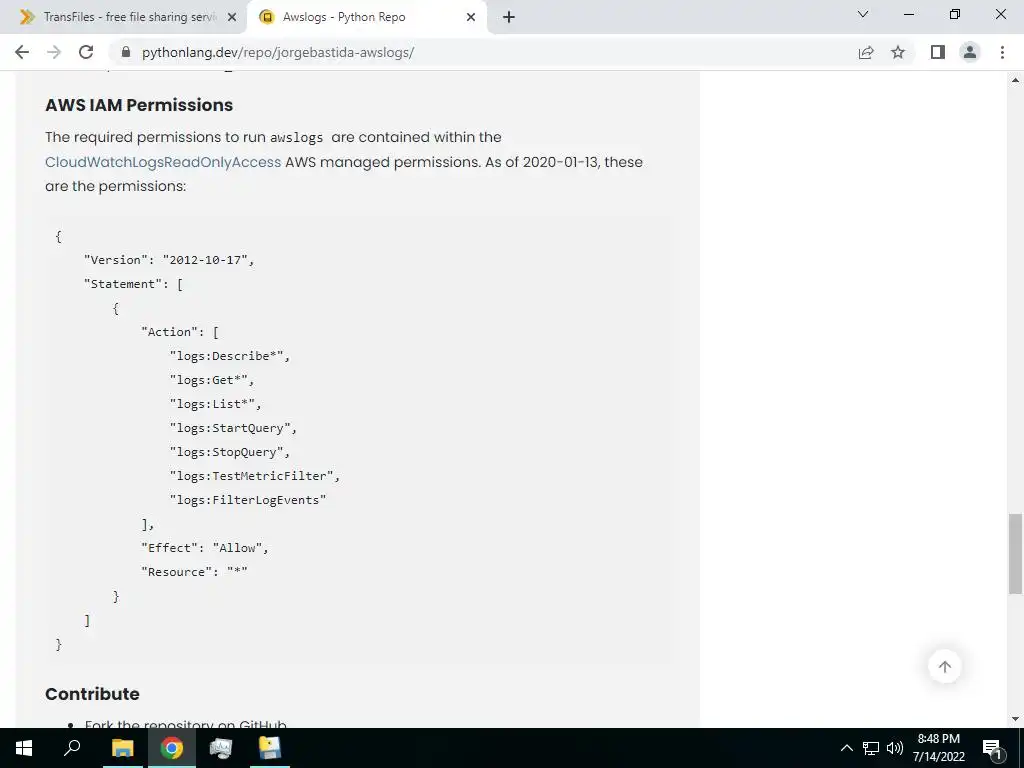The width and height of the screenshot is (1024, 768).
Task: Jump to top with arrow button
Action: pyautogui.click(x=944, y=666)
